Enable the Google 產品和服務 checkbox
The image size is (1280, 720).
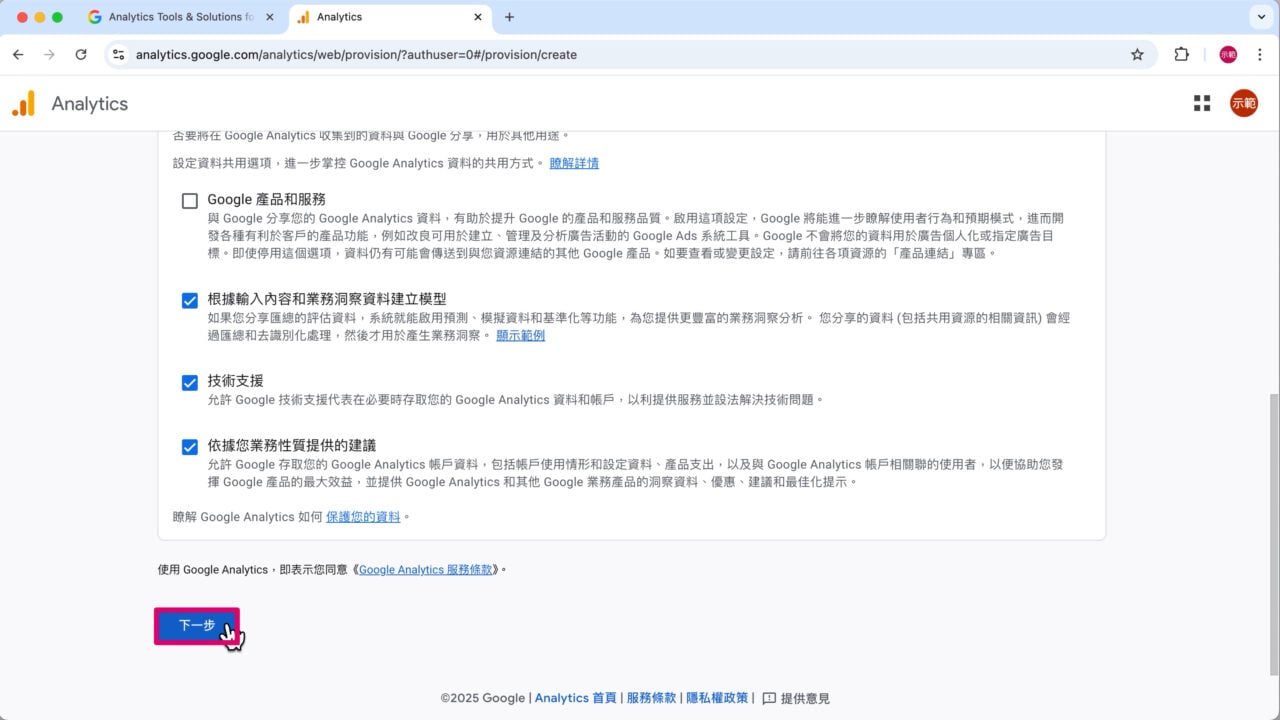tap(189, 199)
